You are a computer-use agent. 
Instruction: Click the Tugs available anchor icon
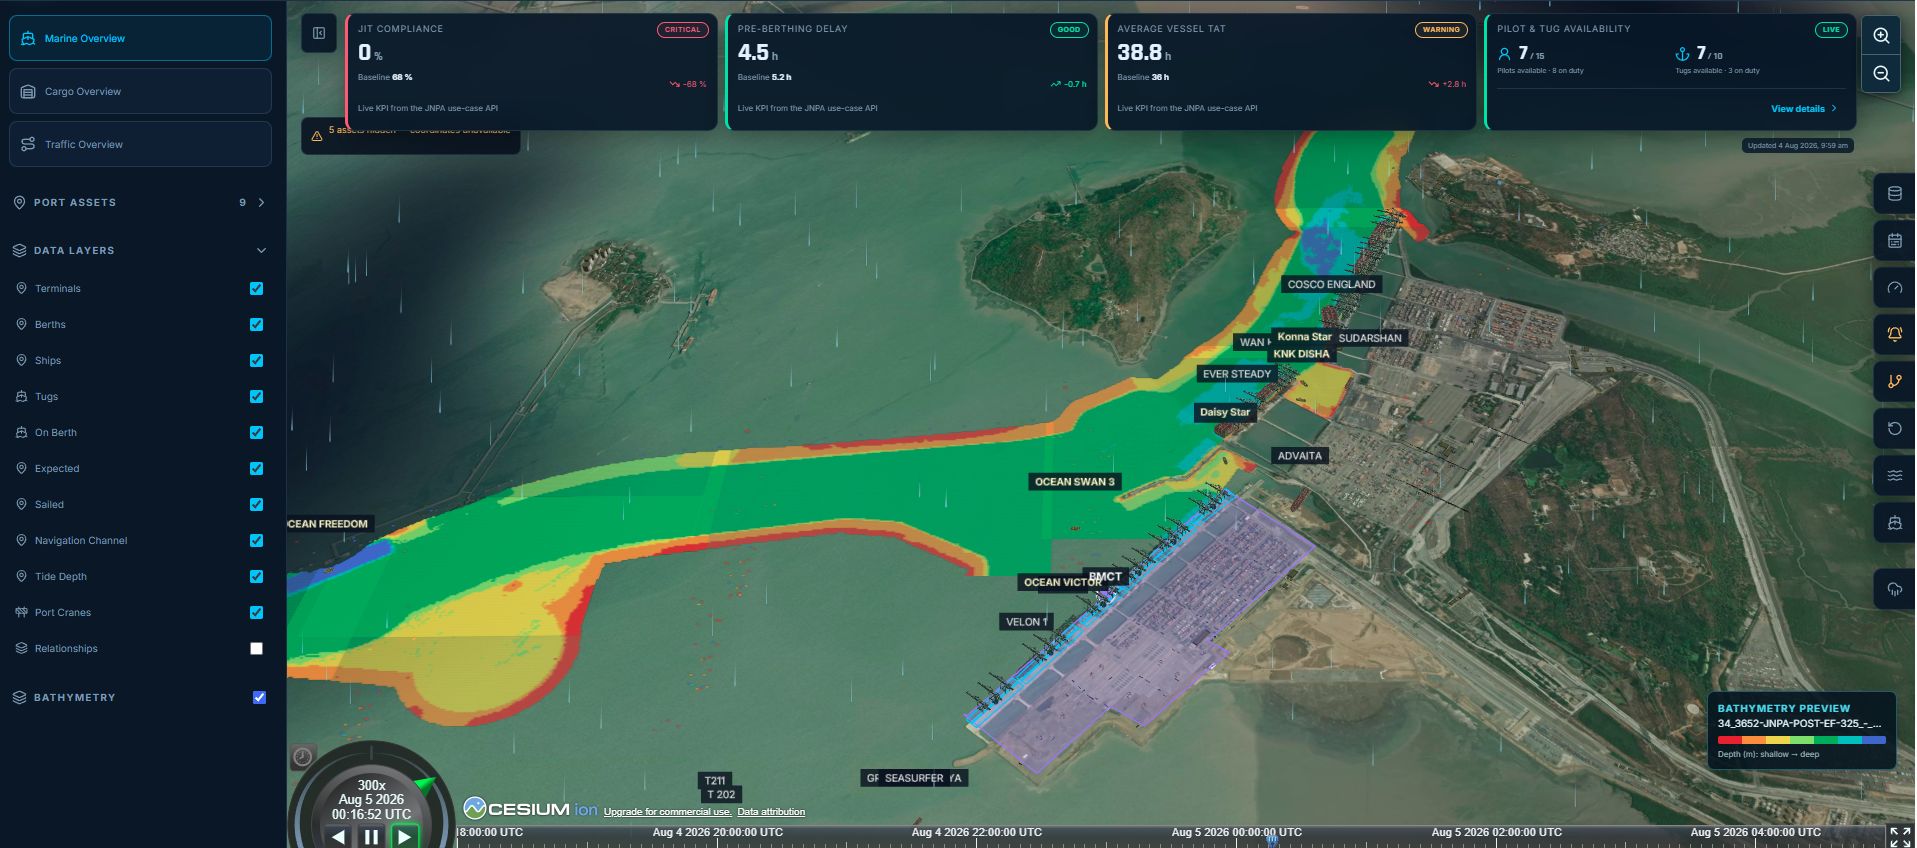point(1682,54)
